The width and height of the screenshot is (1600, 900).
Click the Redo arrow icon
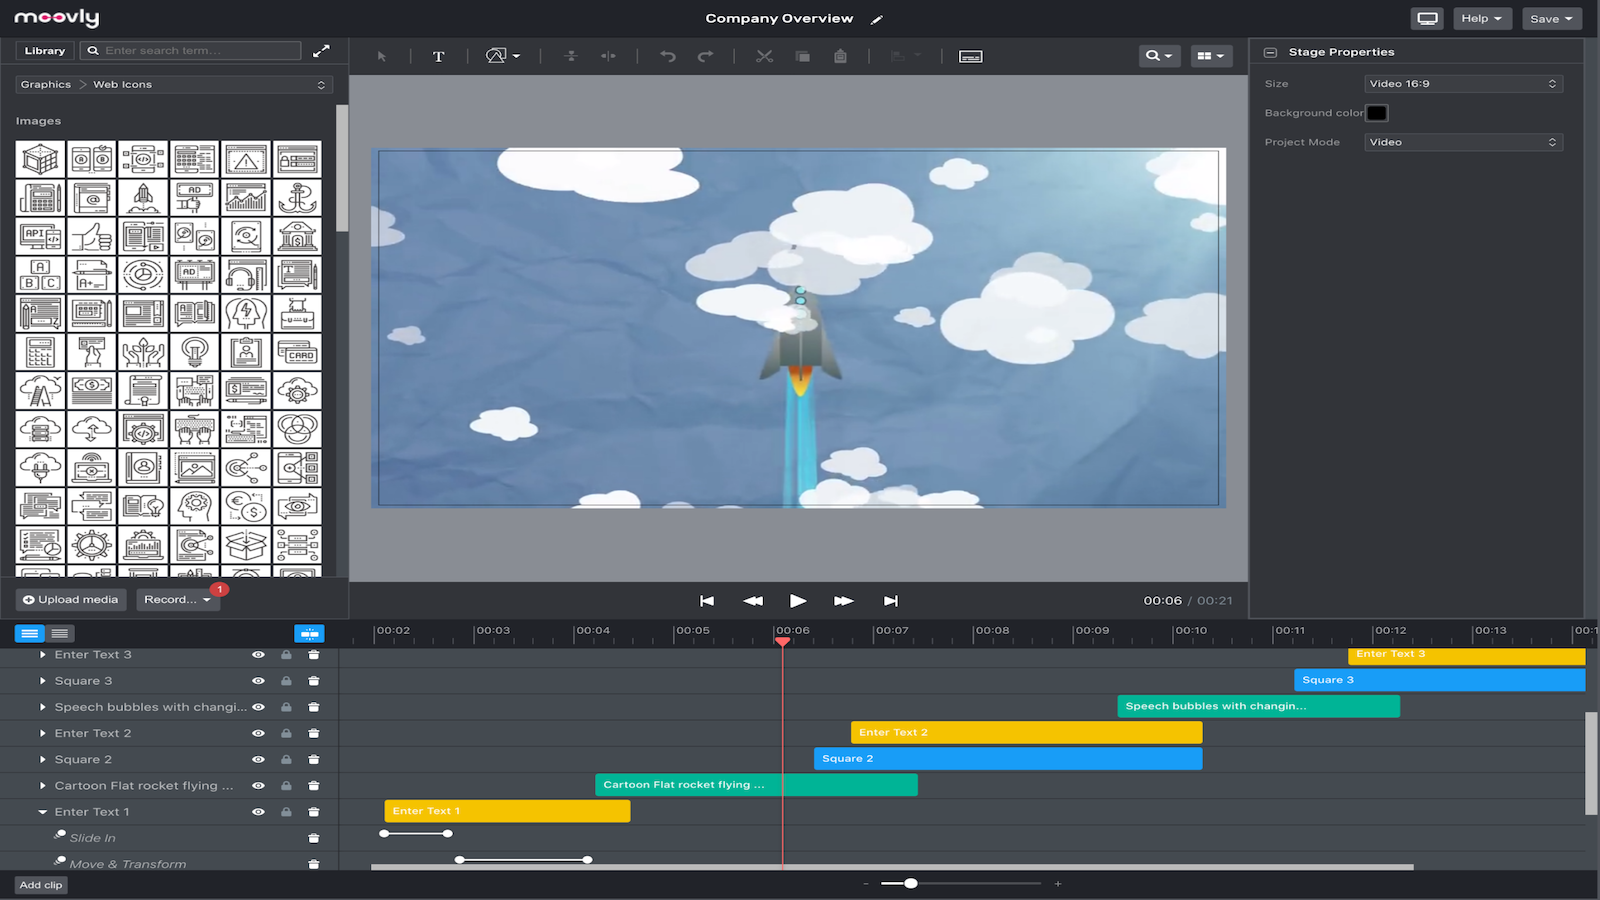pyautogui.click(x=707, y=56)
